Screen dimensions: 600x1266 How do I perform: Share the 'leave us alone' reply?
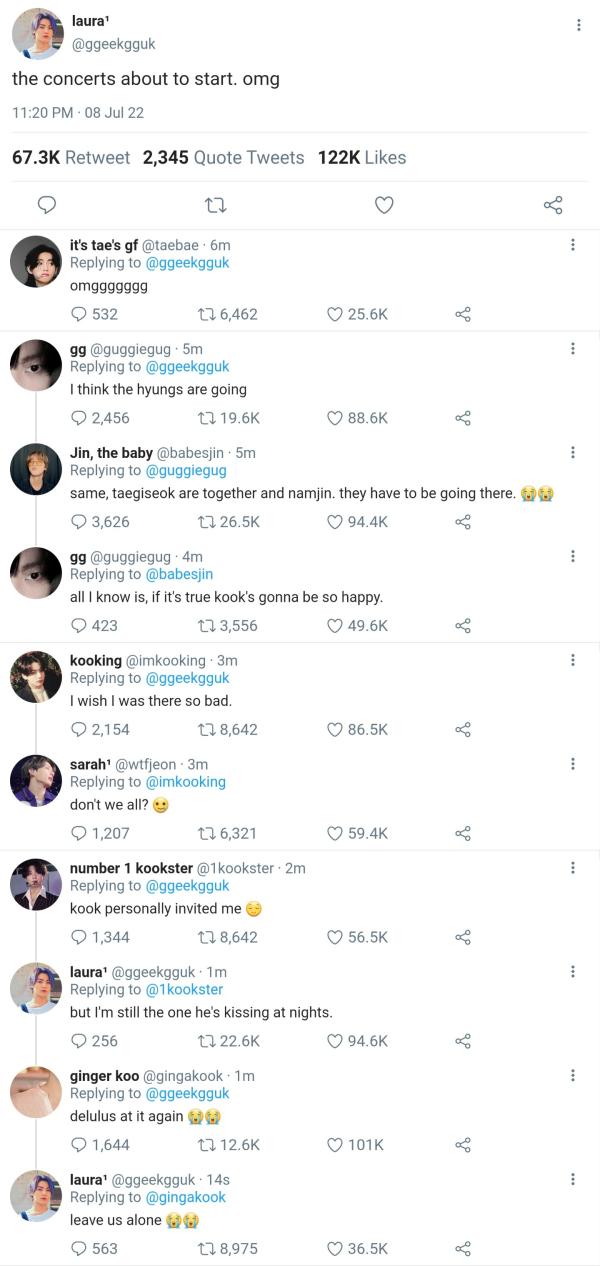(463, 1249)
